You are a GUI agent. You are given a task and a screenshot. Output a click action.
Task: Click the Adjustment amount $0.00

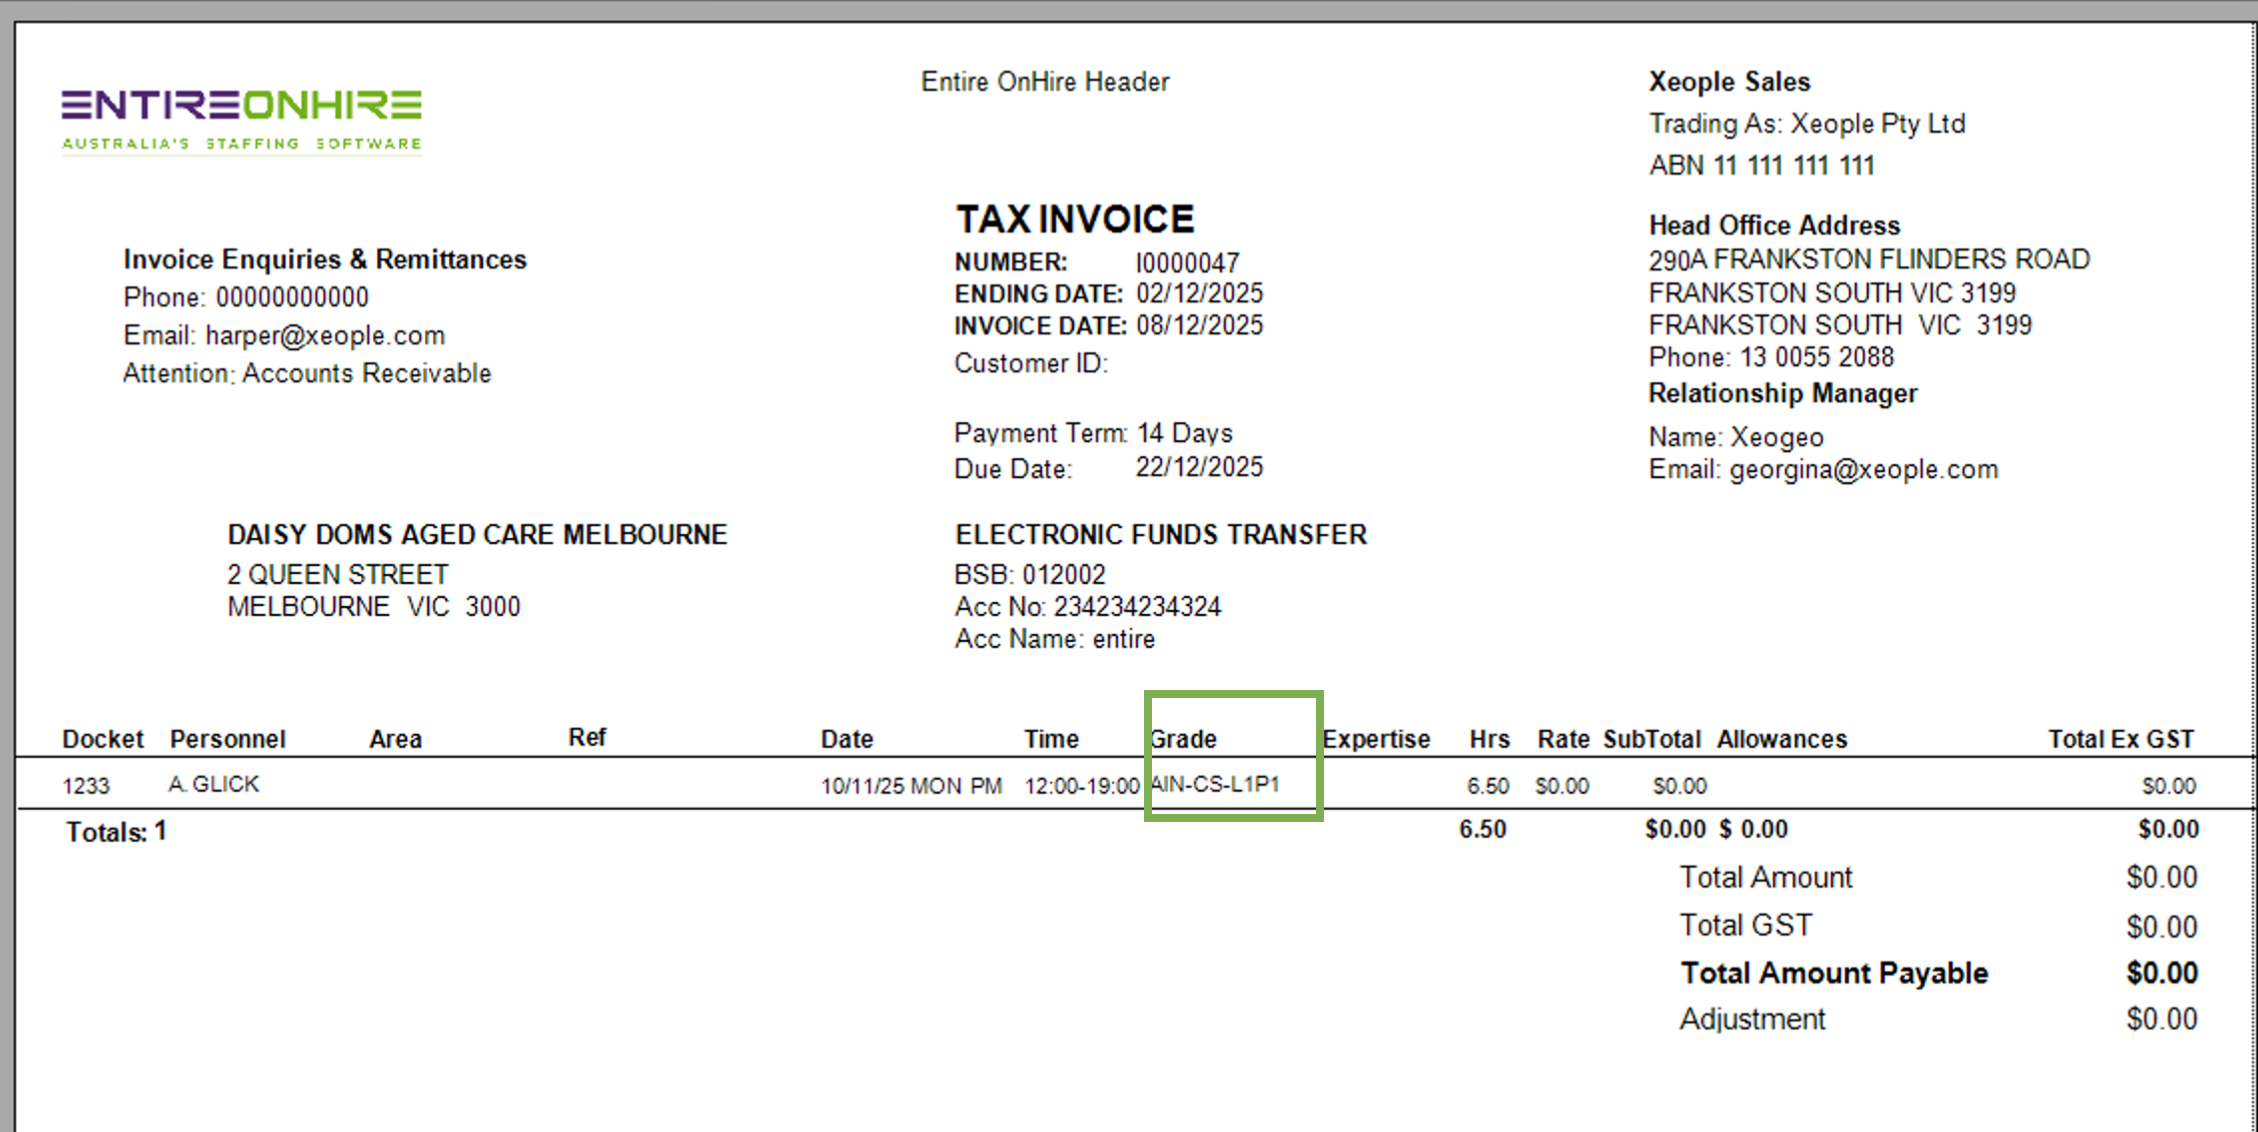pos(2161,1019)
